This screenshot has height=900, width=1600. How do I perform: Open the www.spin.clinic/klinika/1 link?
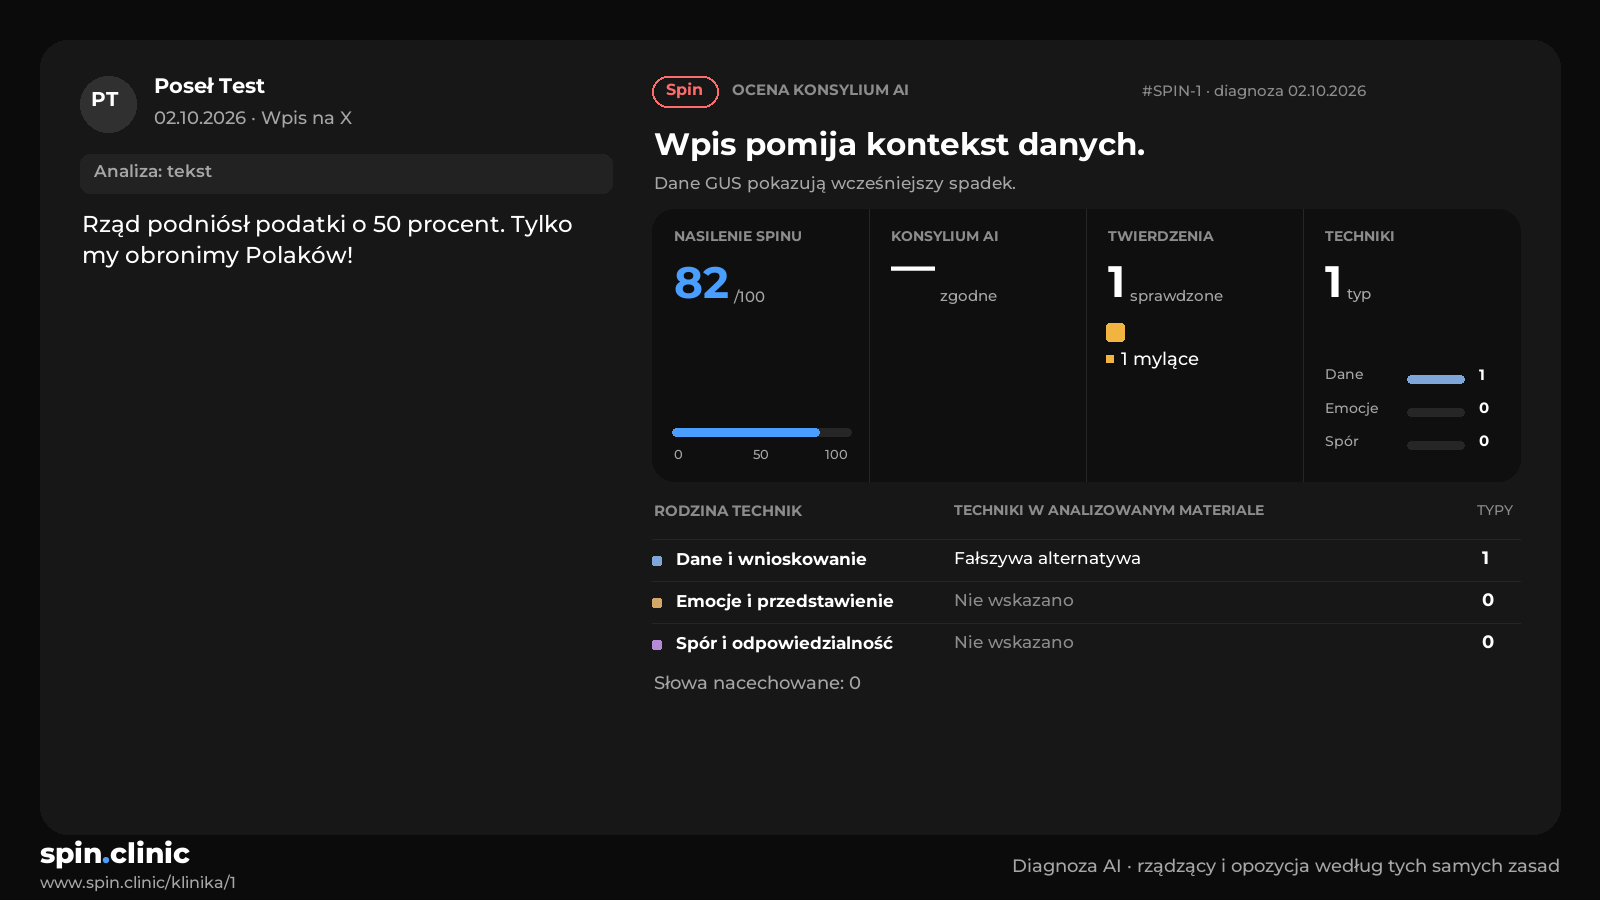pyautogui.click(x=138, y=882)
